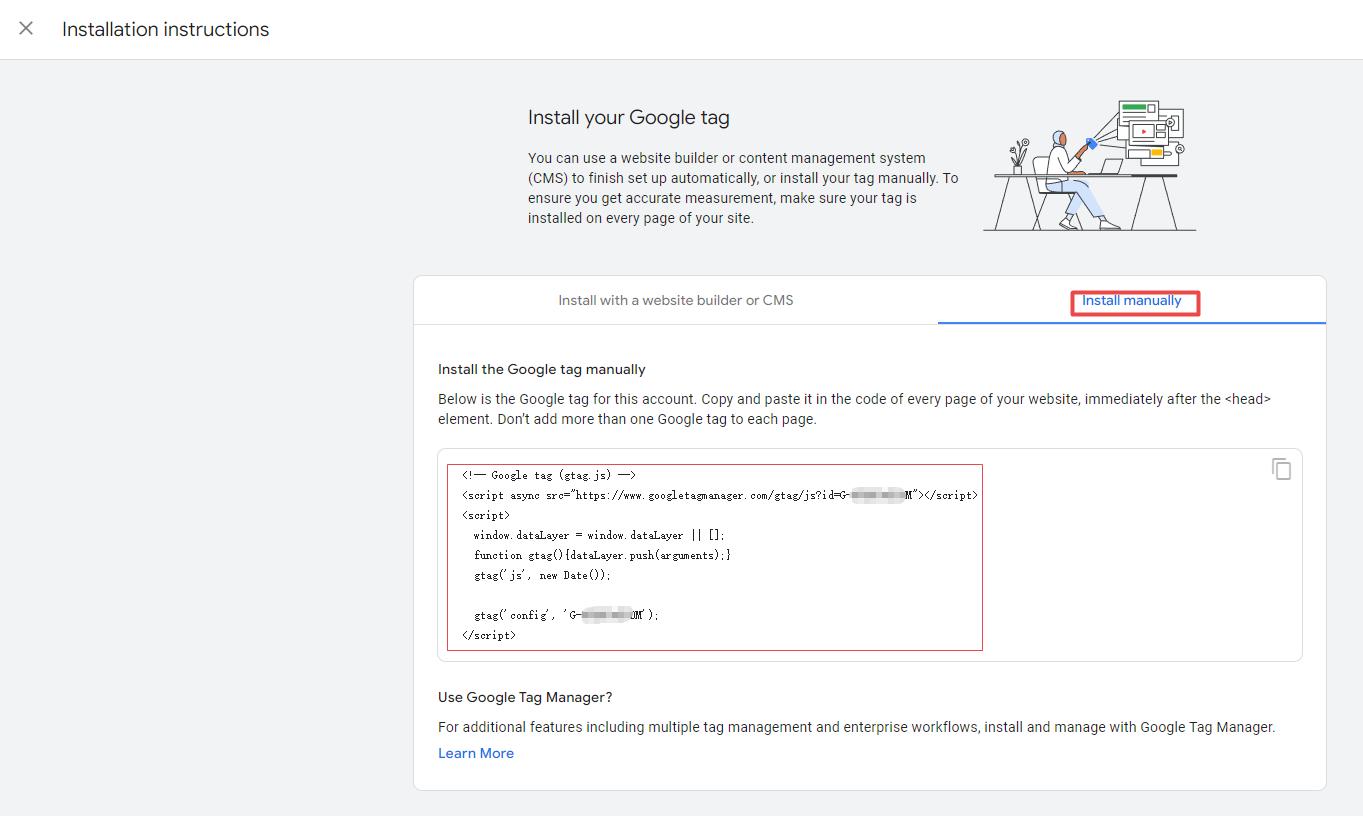
Task: Click the function gtag() code line
Action: (x=602, y=555)
